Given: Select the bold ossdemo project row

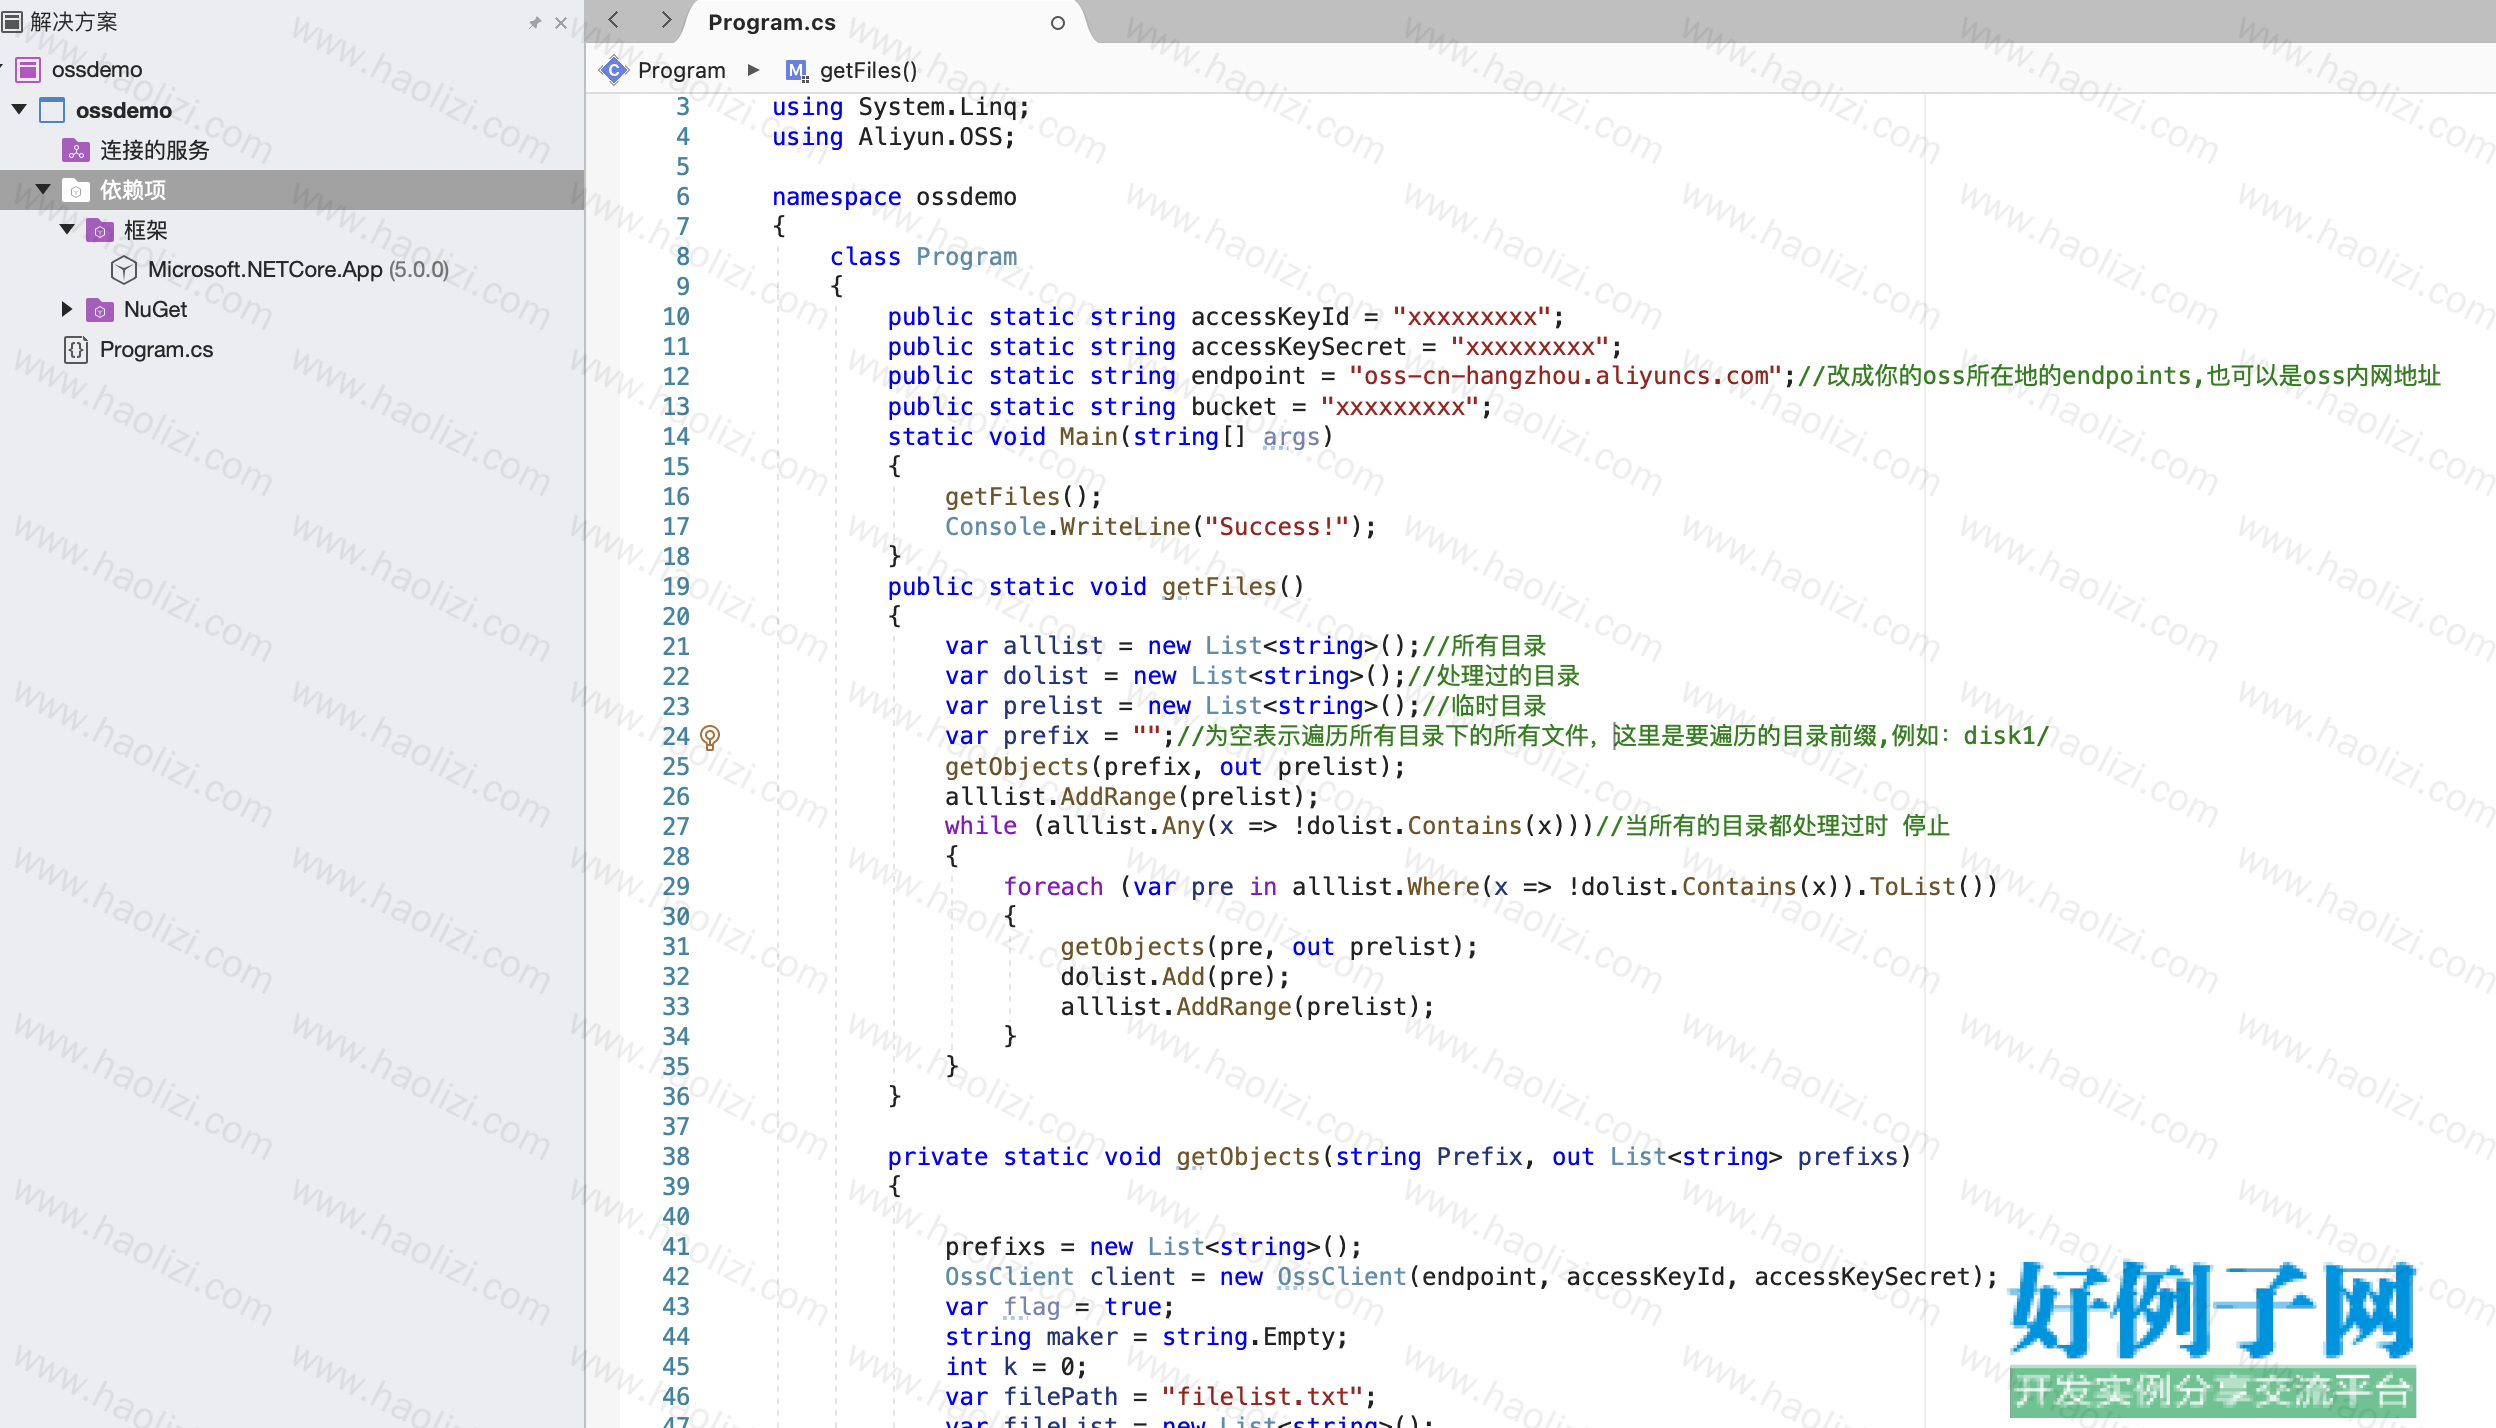Looking at the screenshot, I should coord(292,109).
